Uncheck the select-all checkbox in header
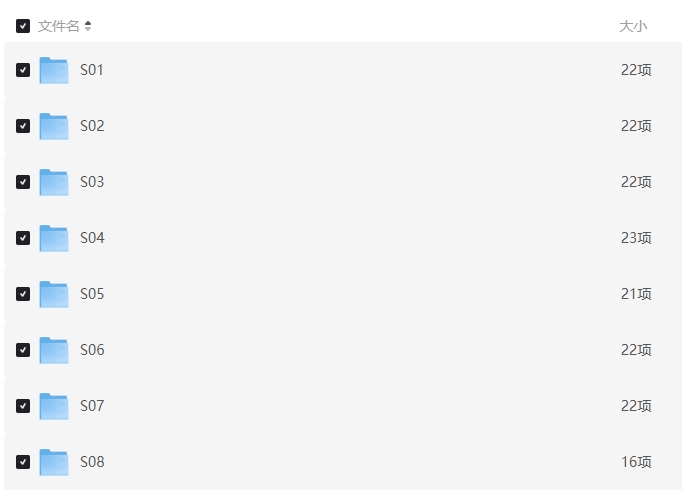682x493 pixels. (23, 26)
